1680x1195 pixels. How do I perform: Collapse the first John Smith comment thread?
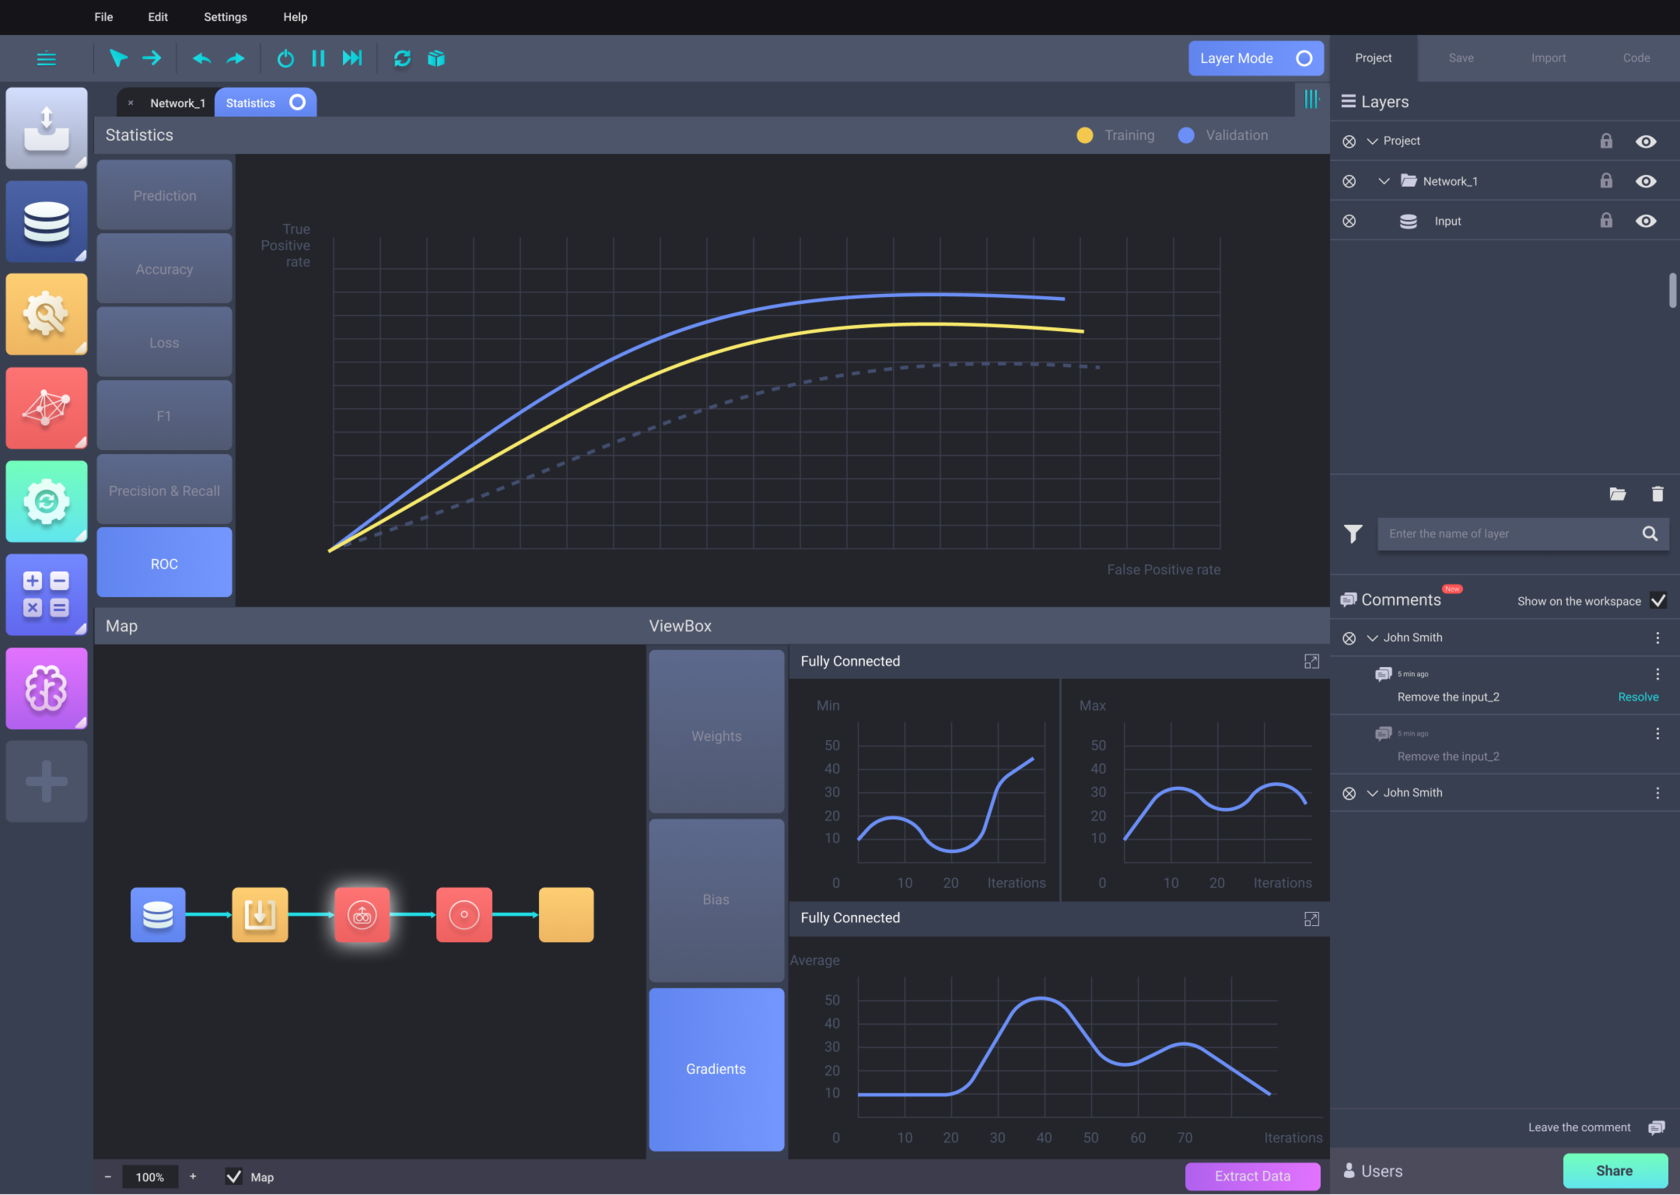[1372, 638]
